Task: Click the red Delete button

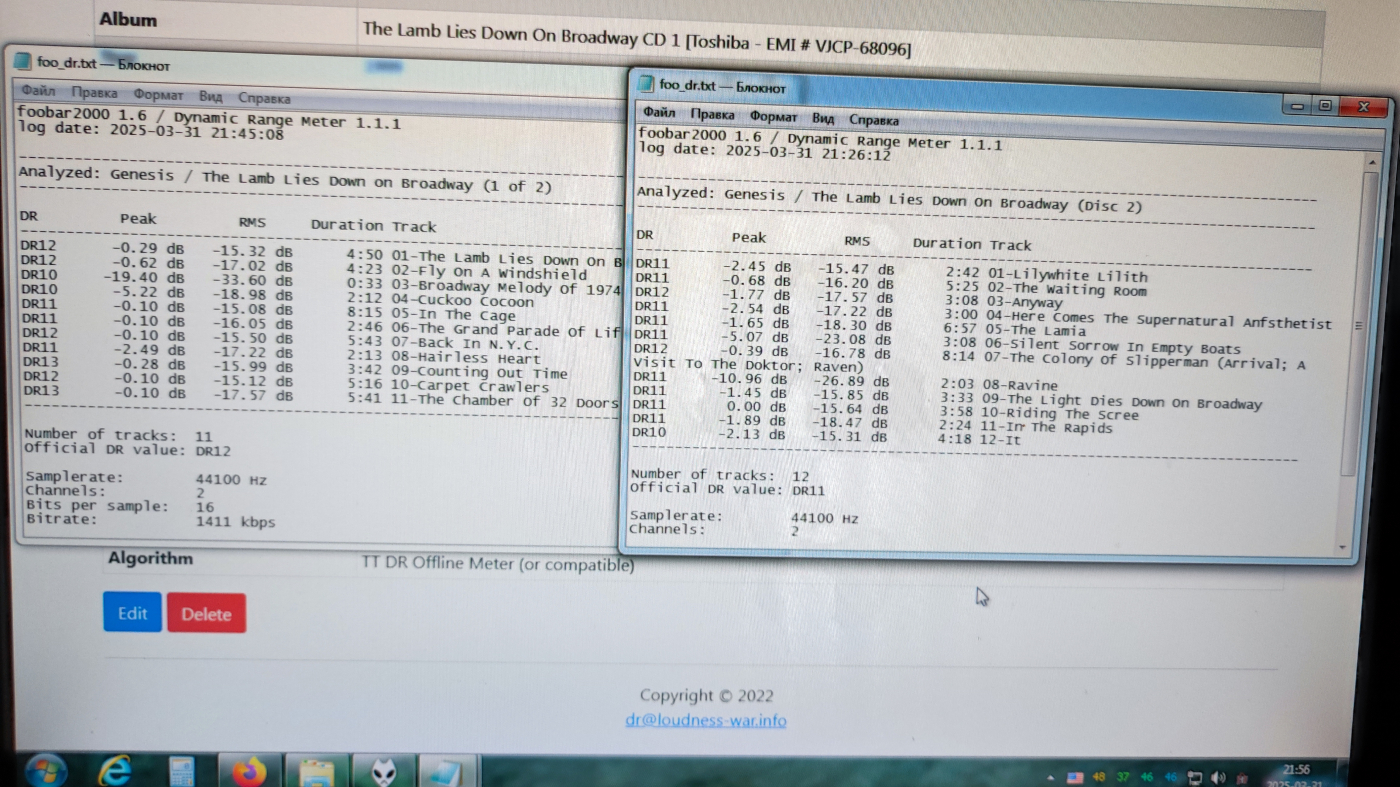Action: point(206,614)
